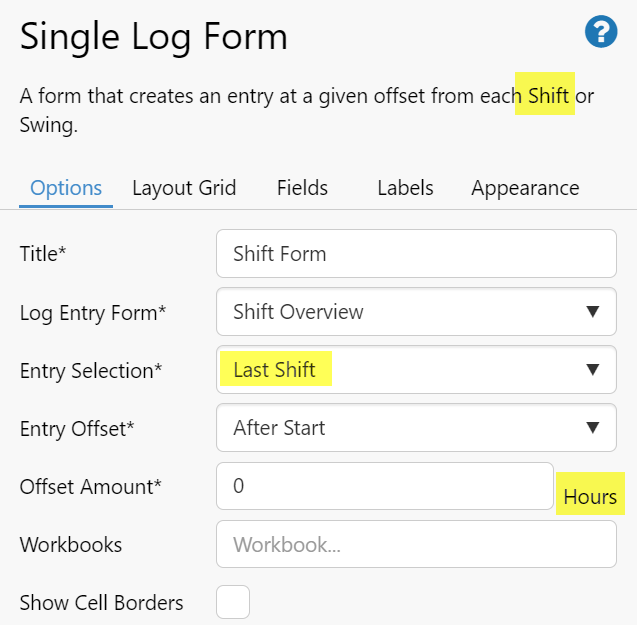Click the Entry Offset dropdown arrow
This screenshot has width=637, height=625.
[x=593, y=428]
